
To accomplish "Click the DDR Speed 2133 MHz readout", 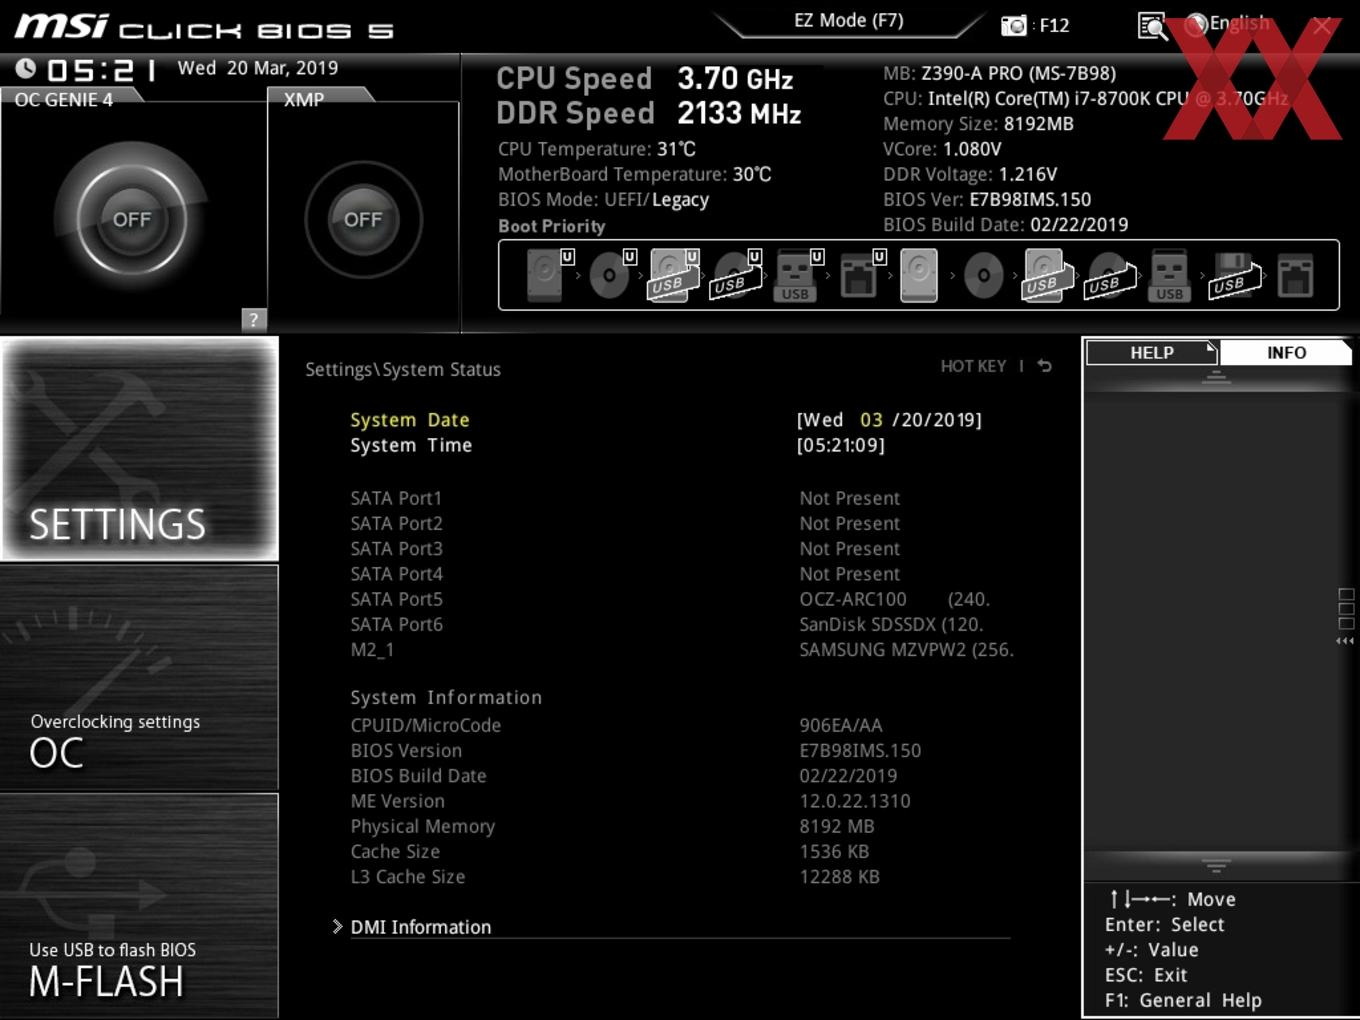I will 649,113.
